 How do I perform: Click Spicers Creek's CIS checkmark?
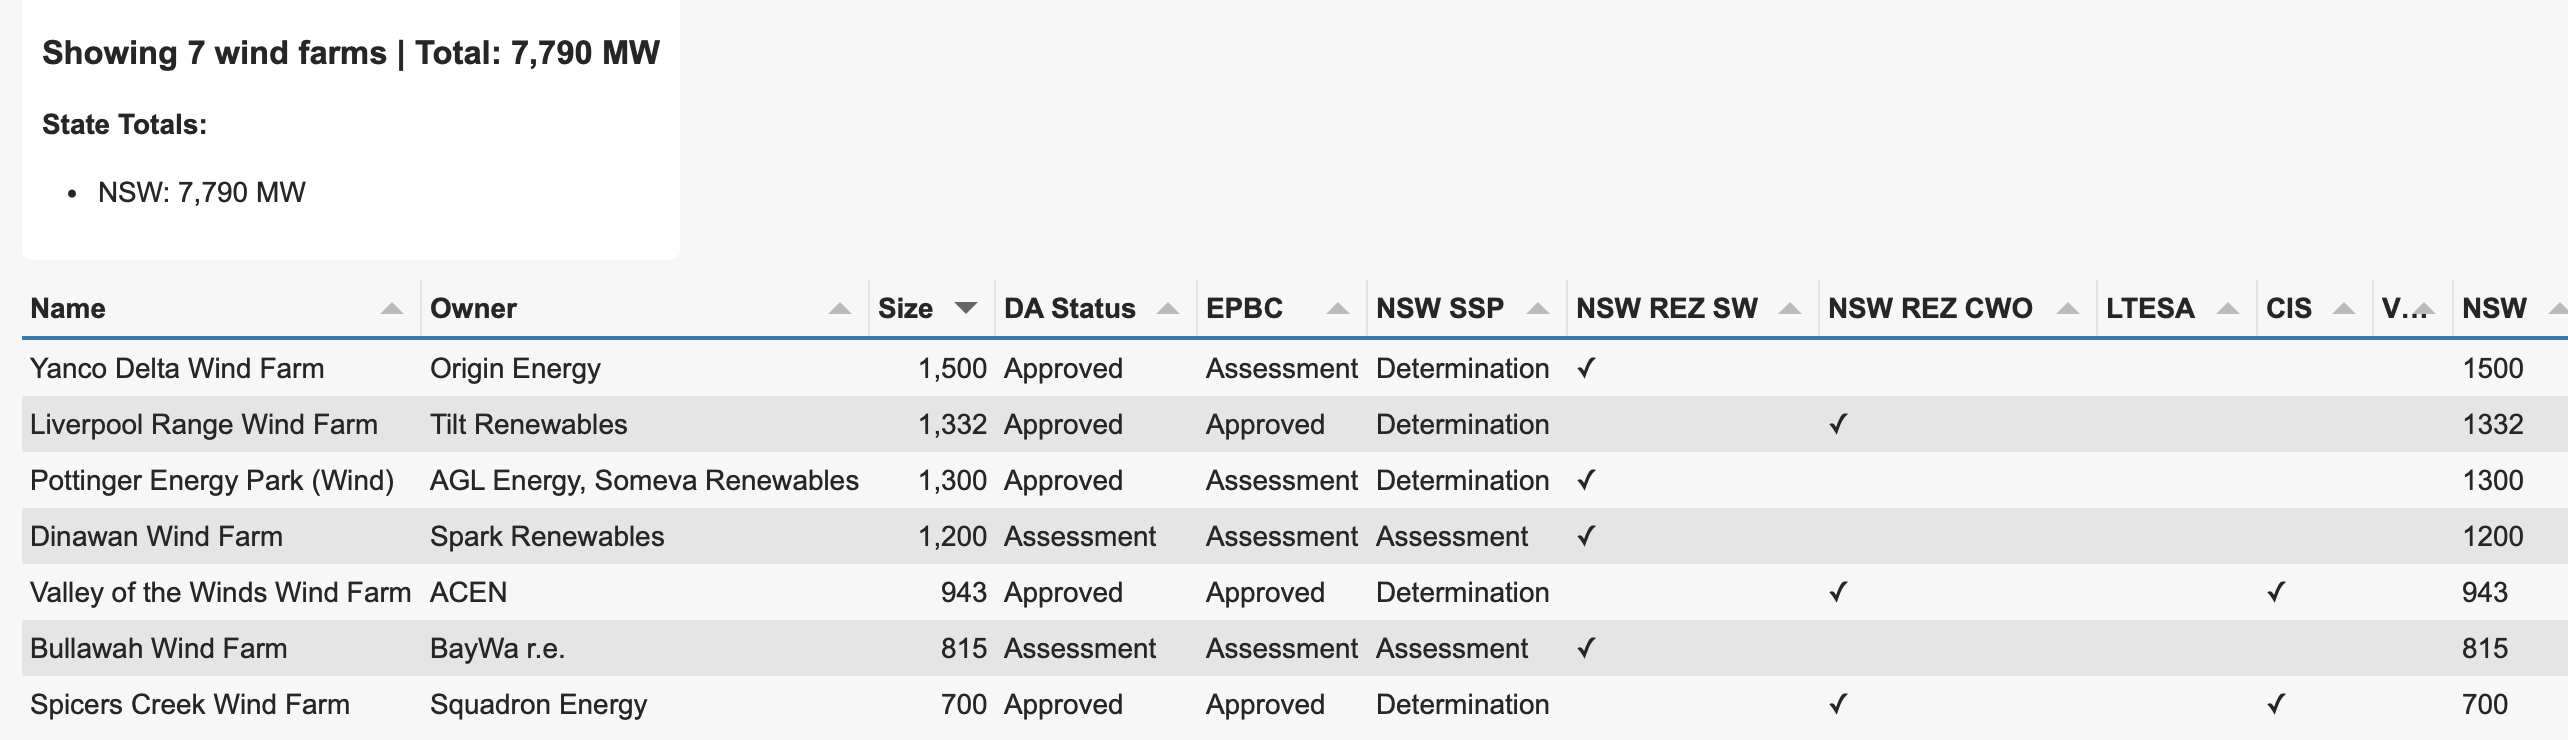point(2275,705)
